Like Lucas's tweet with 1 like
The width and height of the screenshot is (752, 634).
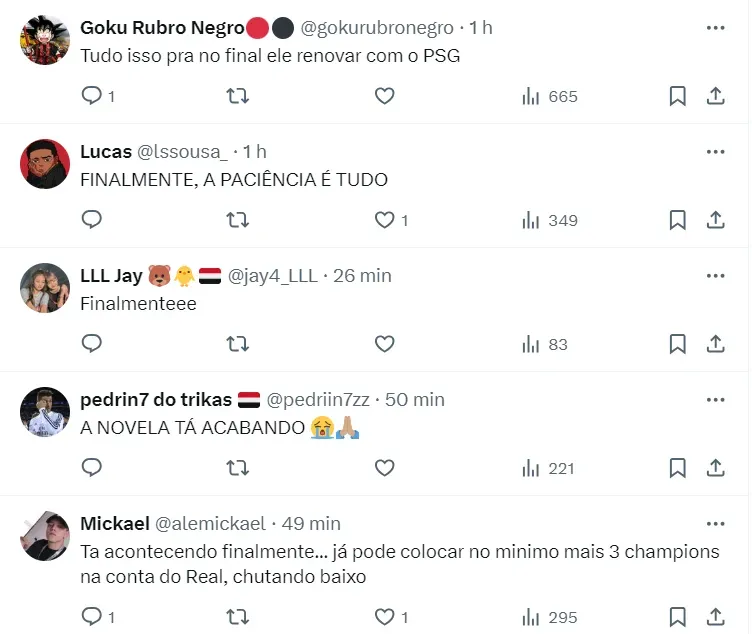click(385, 220)
